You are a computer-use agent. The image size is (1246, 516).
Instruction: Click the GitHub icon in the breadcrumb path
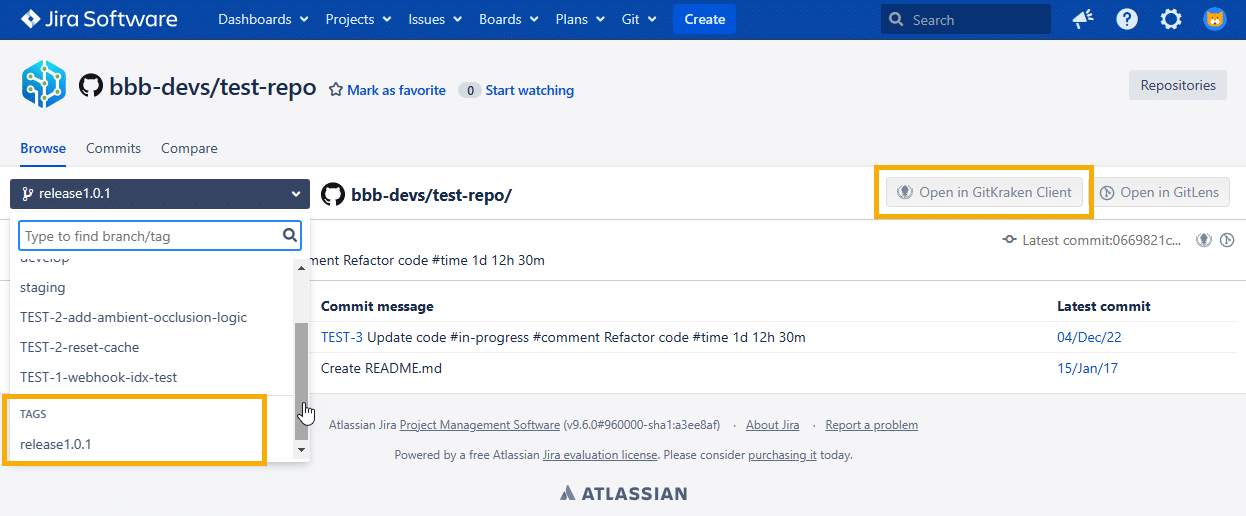(x=332, y=194)
